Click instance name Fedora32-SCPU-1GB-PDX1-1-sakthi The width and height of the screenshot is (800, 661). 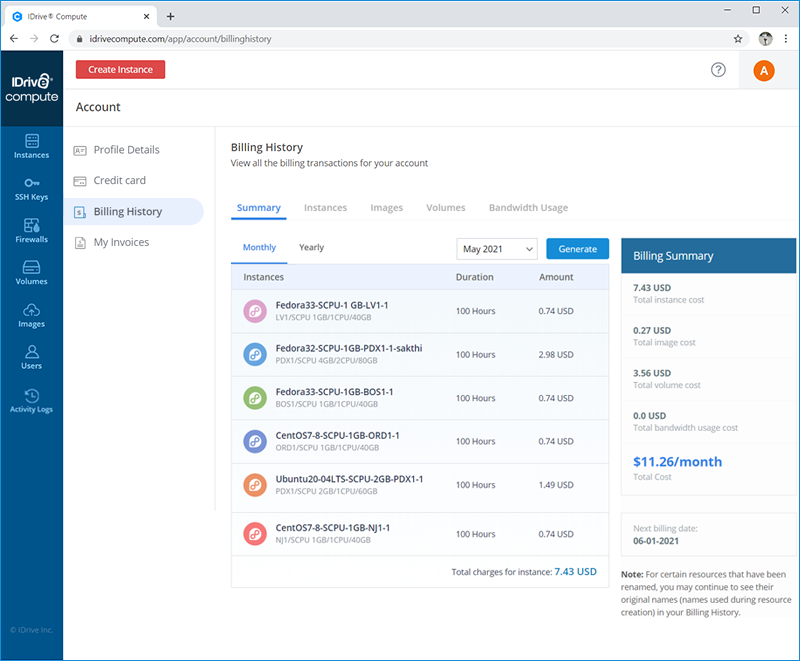[349, 348]
